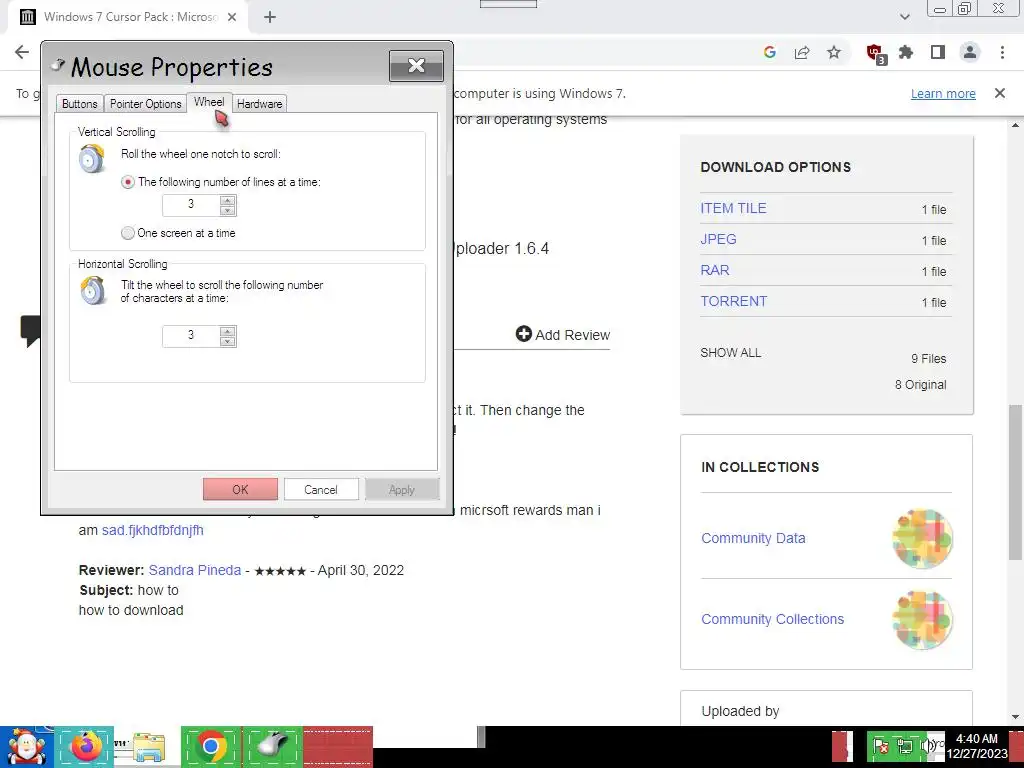Click the Action Center flag tray icon
1024x768 pixels.
[x=880, y=746]
